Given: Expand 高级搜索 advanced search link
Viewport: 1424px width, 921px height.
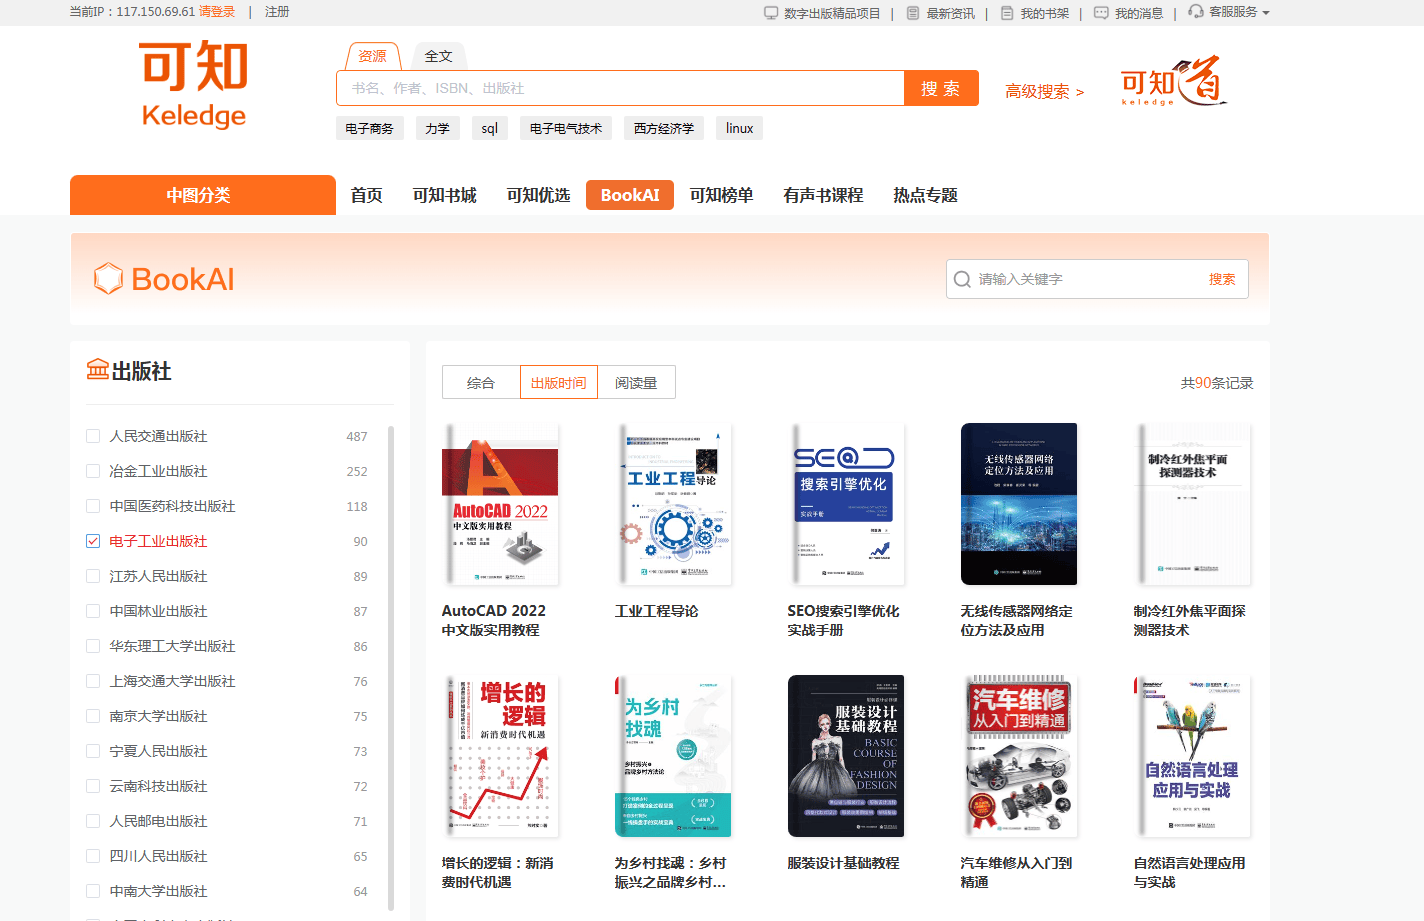Looking at the screenshot, I should point(1044,91).
